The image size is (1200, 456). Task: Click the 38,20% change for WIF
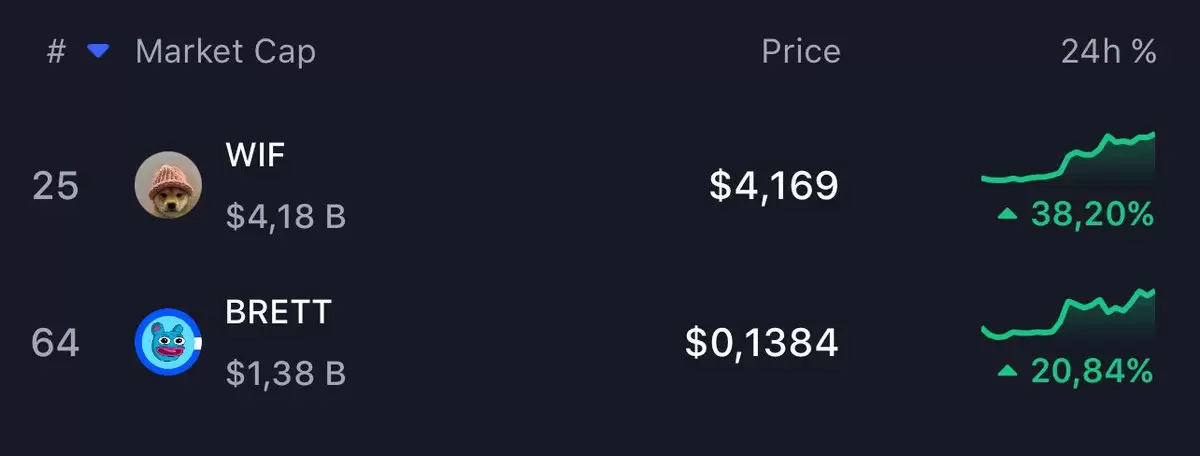[x=1092, y=213]
